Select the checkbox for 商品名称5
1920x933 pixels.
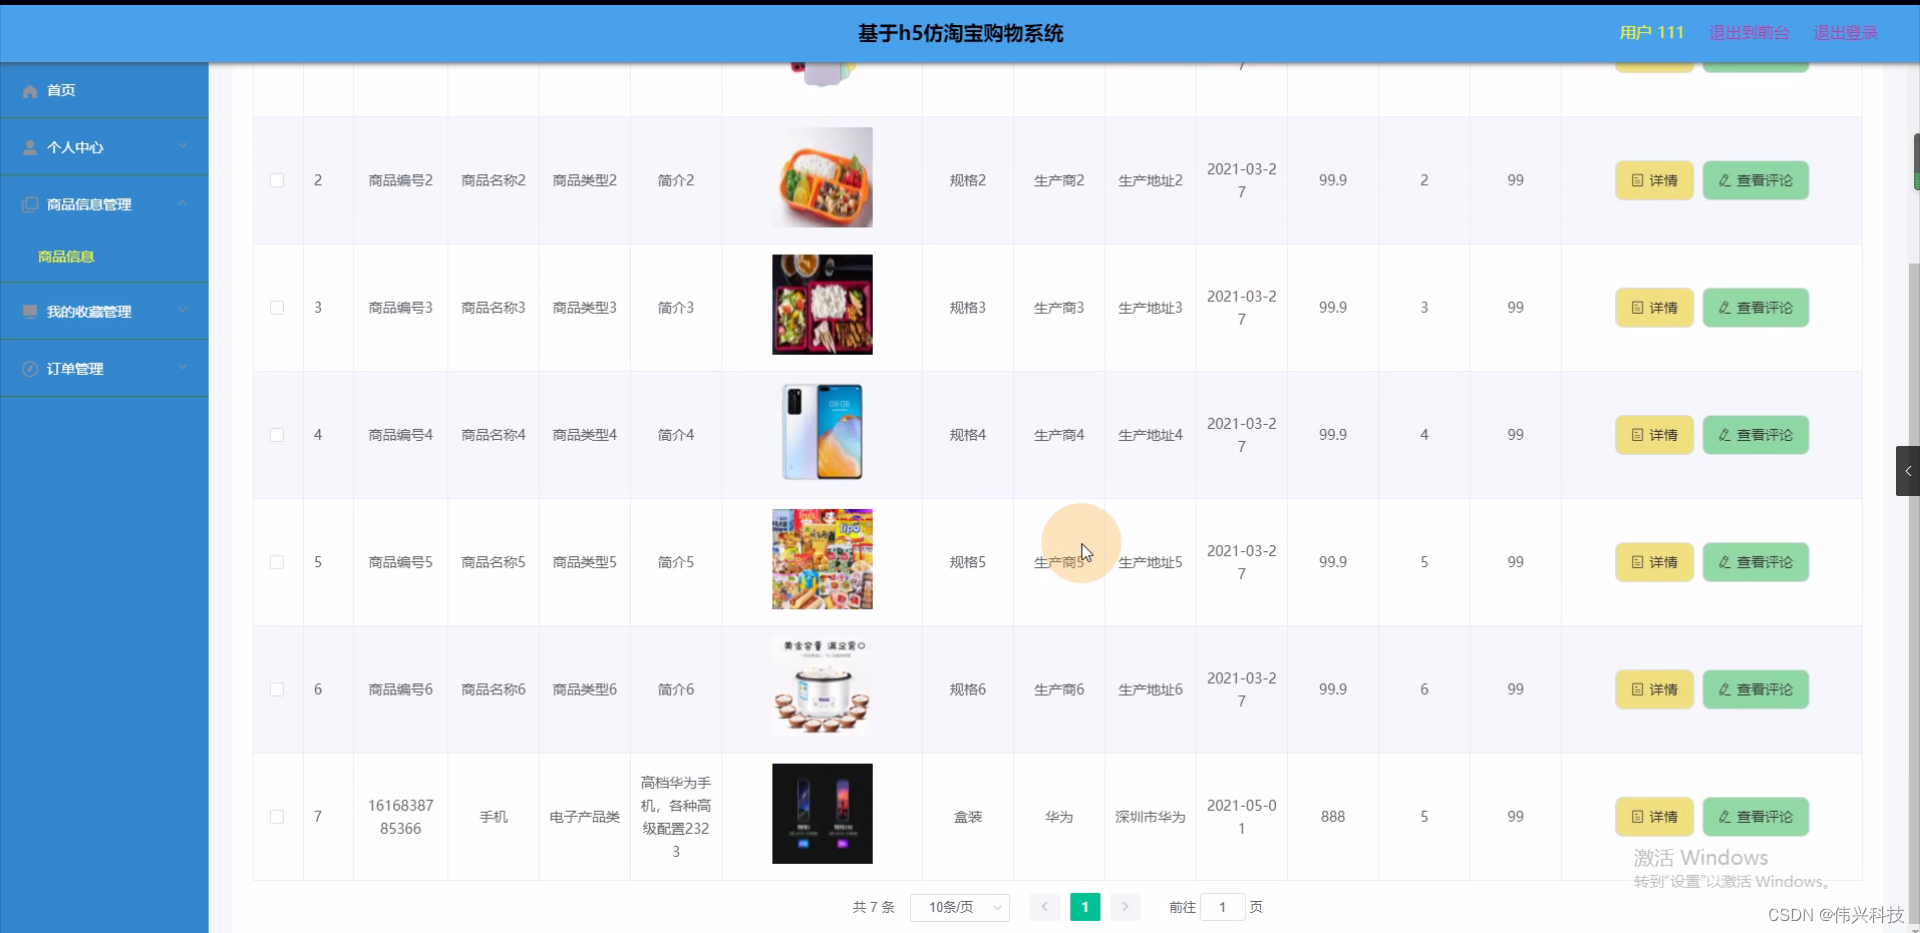277,562
